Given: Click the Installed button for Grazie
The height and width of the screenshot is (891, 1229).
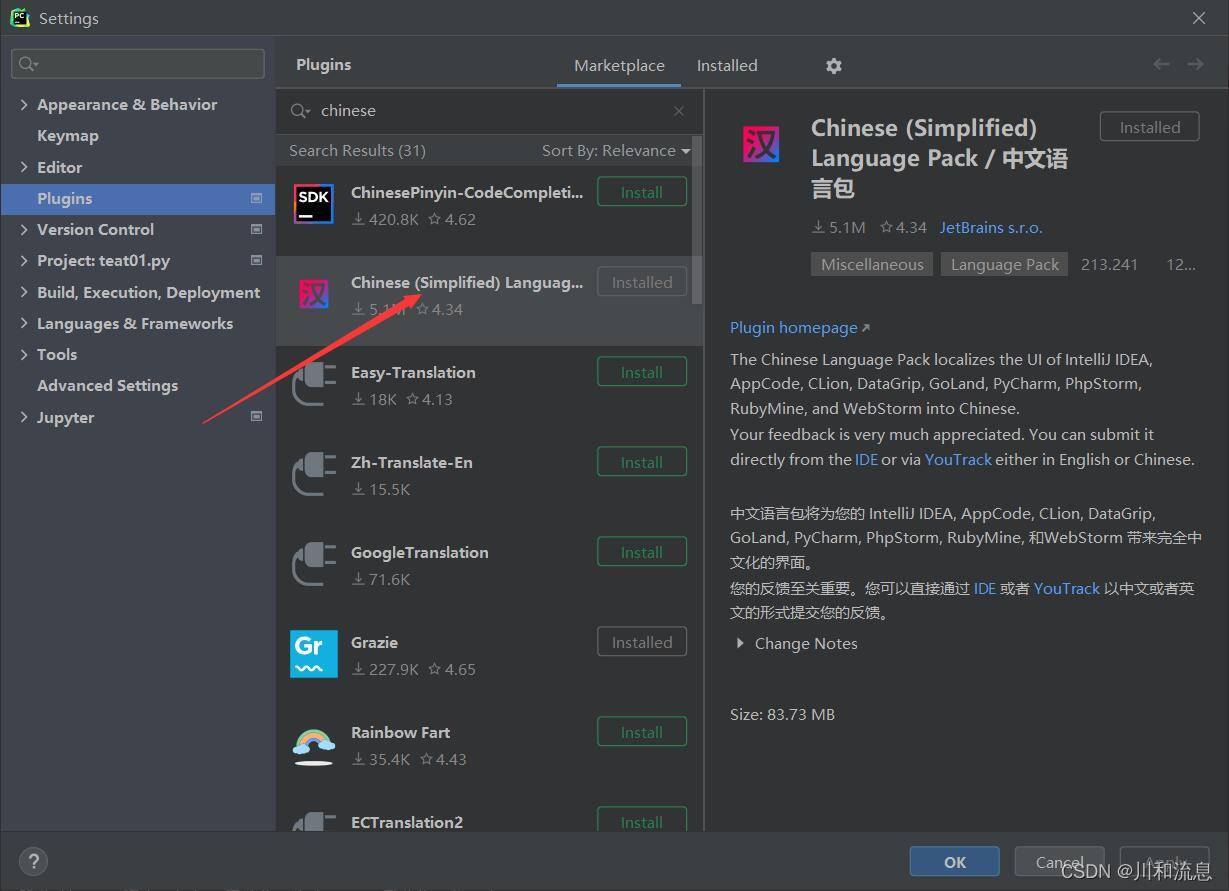Looking at the screenshot, I should 642,642.
